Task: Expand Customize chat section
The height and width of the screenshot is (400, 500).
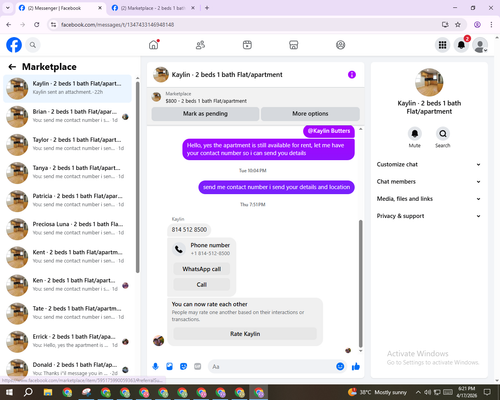Action: point(429,164)
